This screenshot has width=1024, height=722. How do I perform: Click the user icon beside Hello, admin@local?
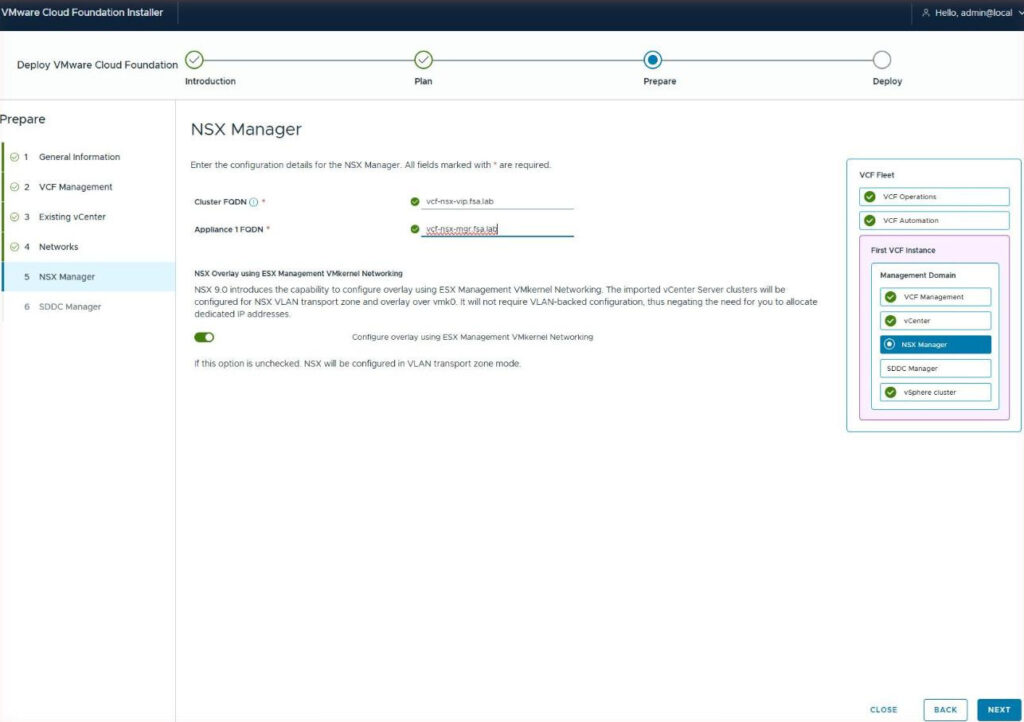pos(925,13)
